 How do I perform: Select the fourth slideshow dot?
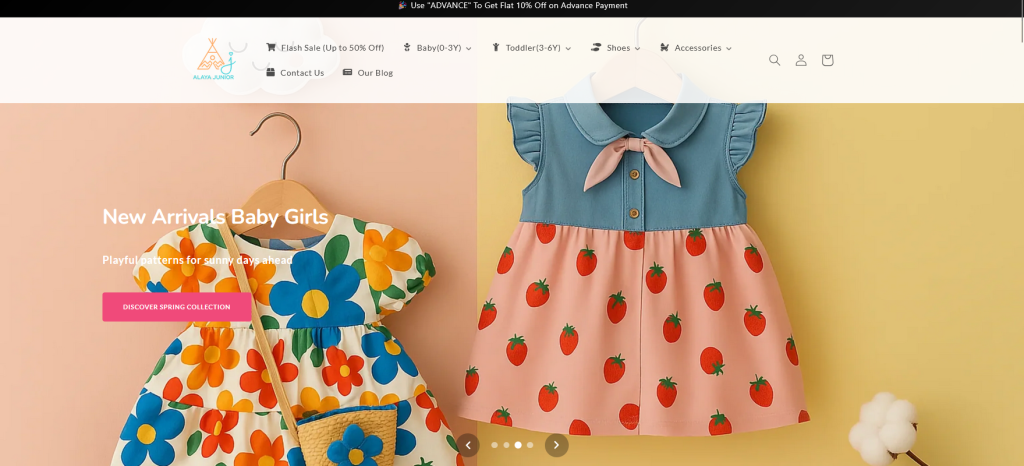(x=530, y=445)
